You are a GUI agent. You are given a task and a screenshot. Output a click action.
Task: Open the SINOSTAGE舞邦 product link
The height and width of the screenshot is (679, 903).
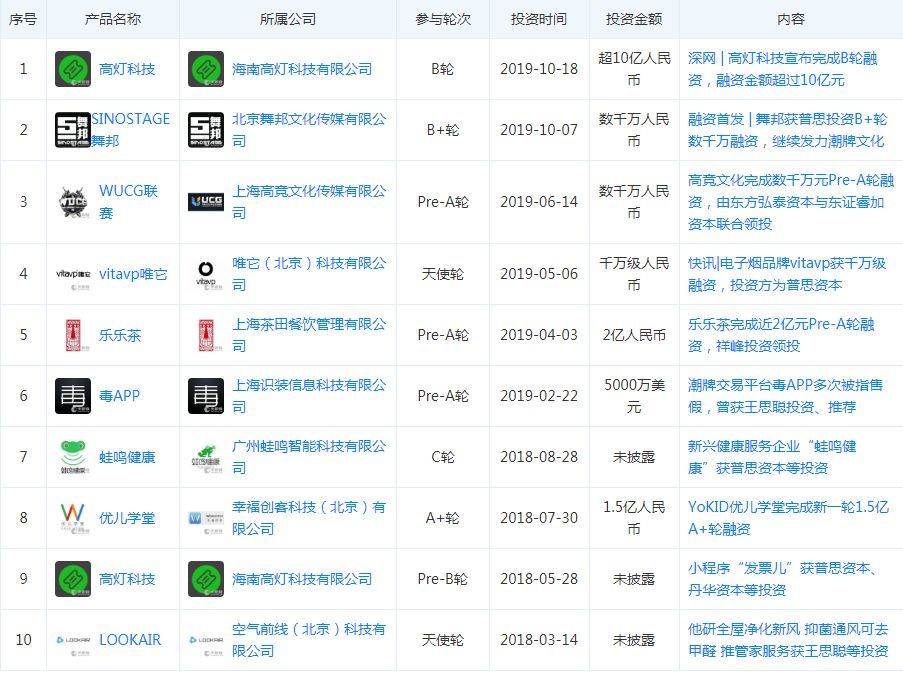tap(131, 130)
